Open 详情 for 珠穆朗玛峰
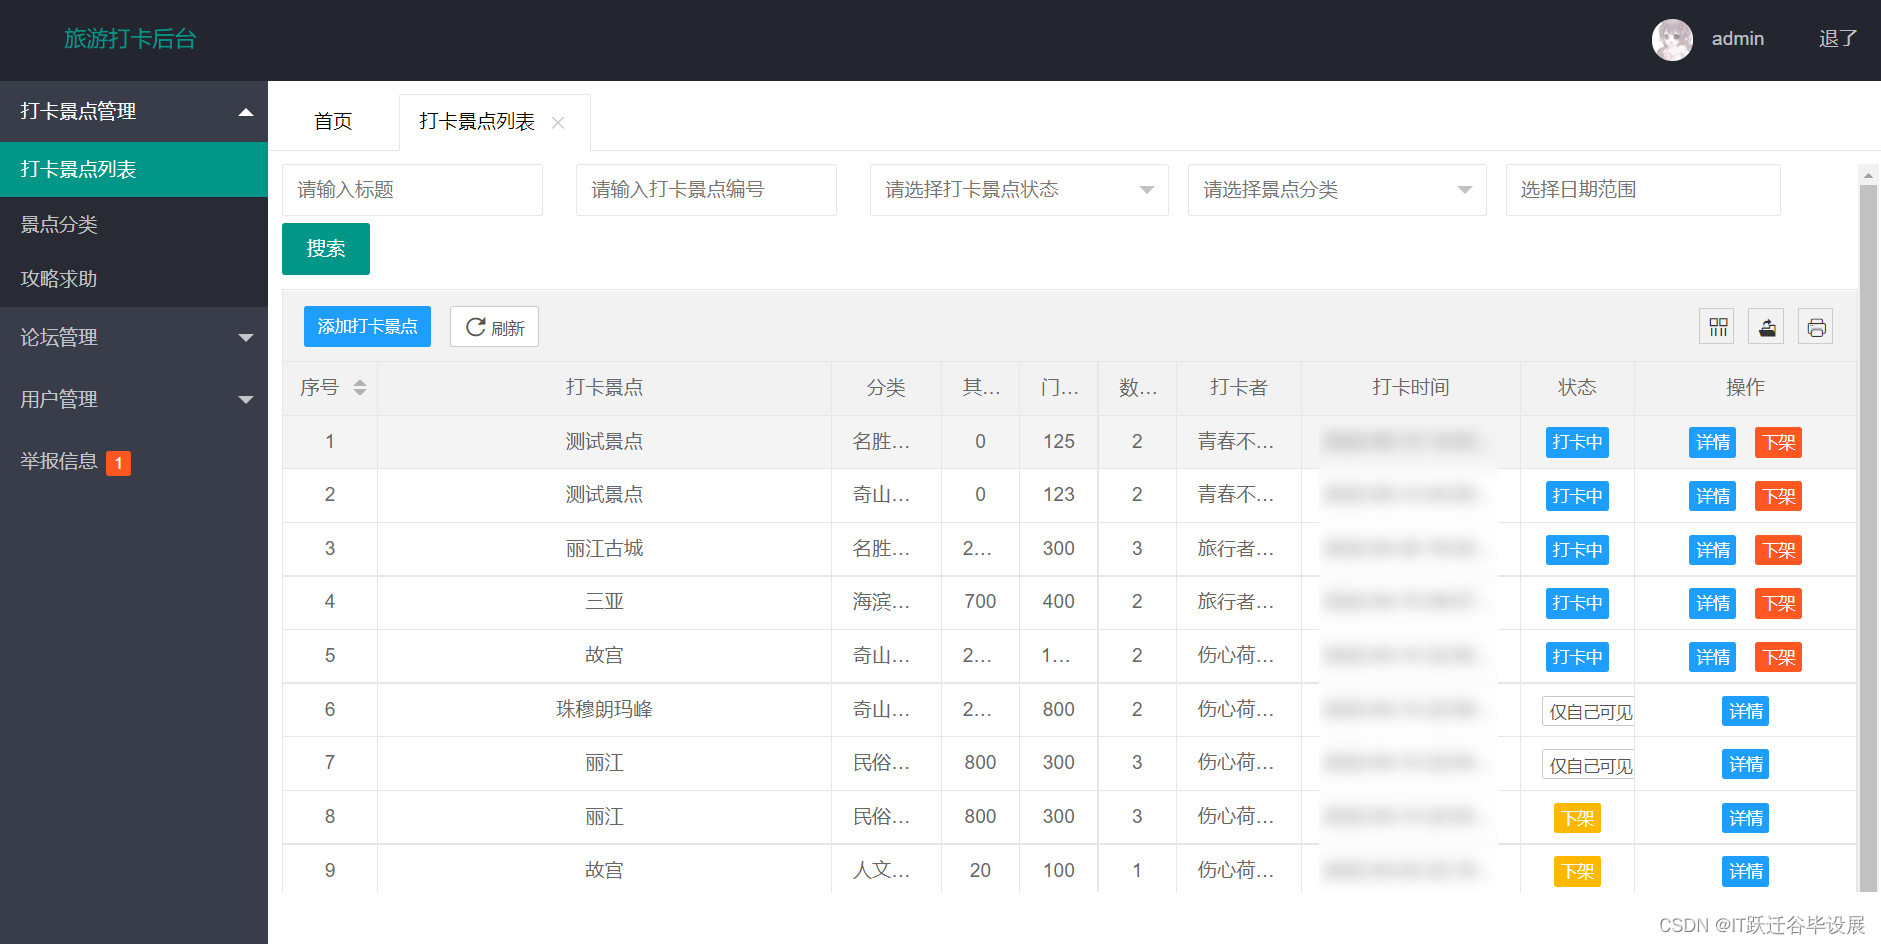1881x944 pixels. [x=1745, y=710]
